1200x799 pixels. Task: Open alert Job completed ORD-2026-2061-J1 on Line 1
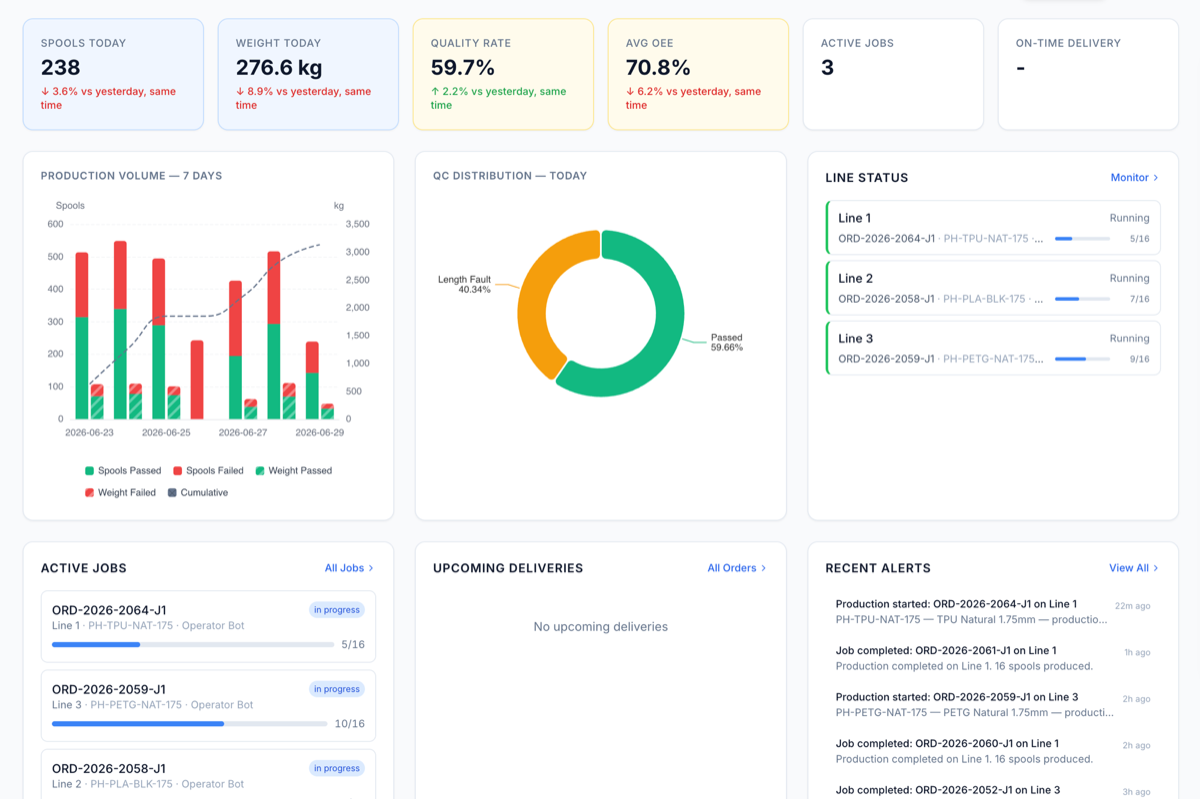click(x=993, y=658)
